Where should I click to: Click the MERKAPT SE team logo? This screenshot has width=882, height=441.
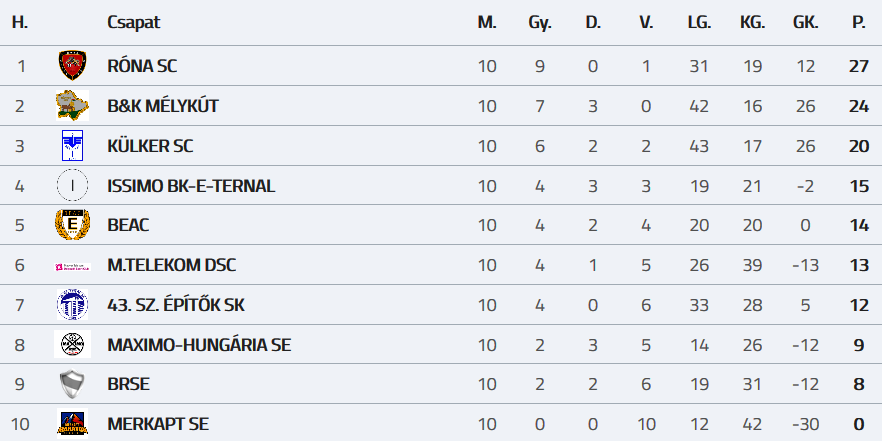pyautogui.click(x=72, y=424)
